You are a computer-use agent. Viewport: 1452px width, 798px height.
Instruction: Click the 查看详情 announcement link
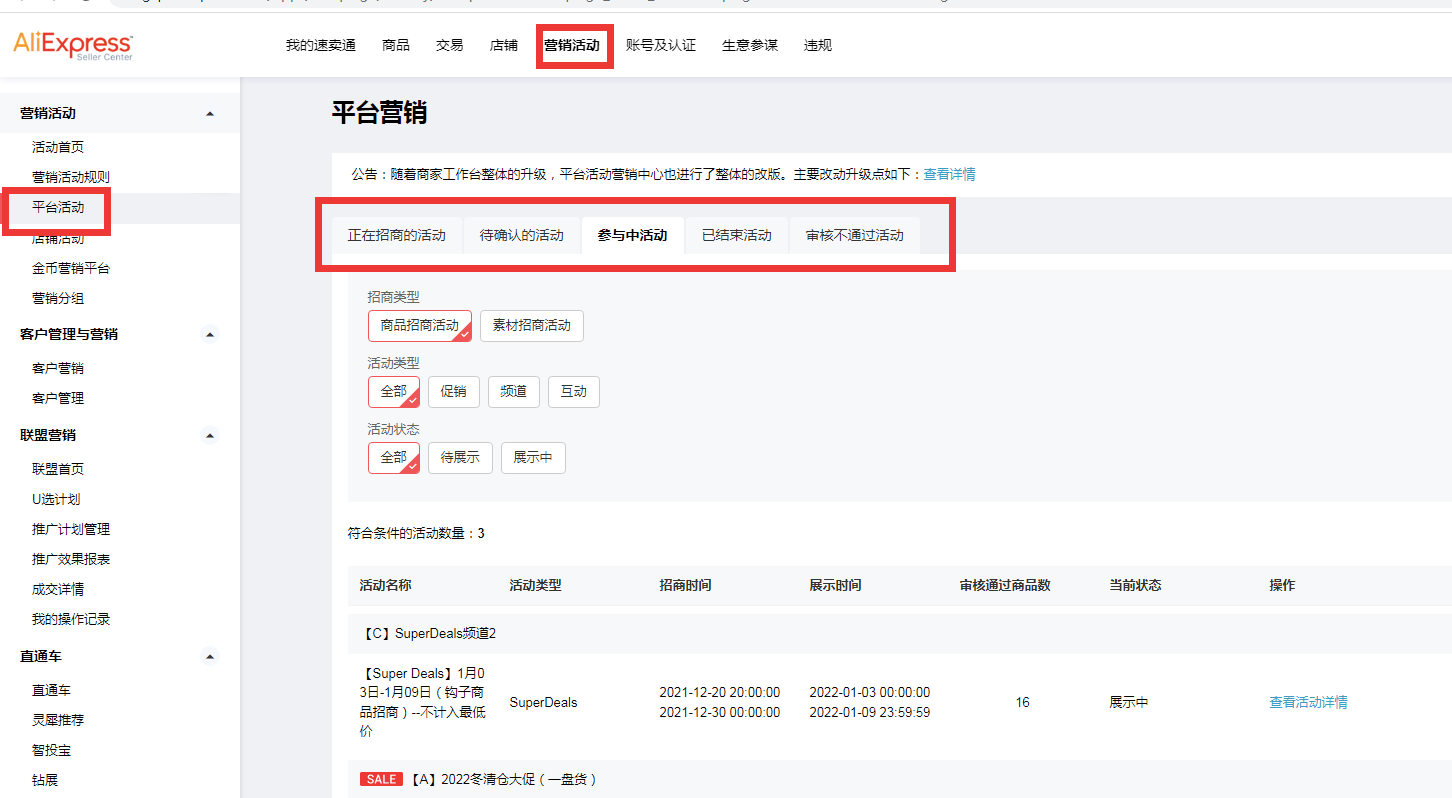tap(949, 174)
